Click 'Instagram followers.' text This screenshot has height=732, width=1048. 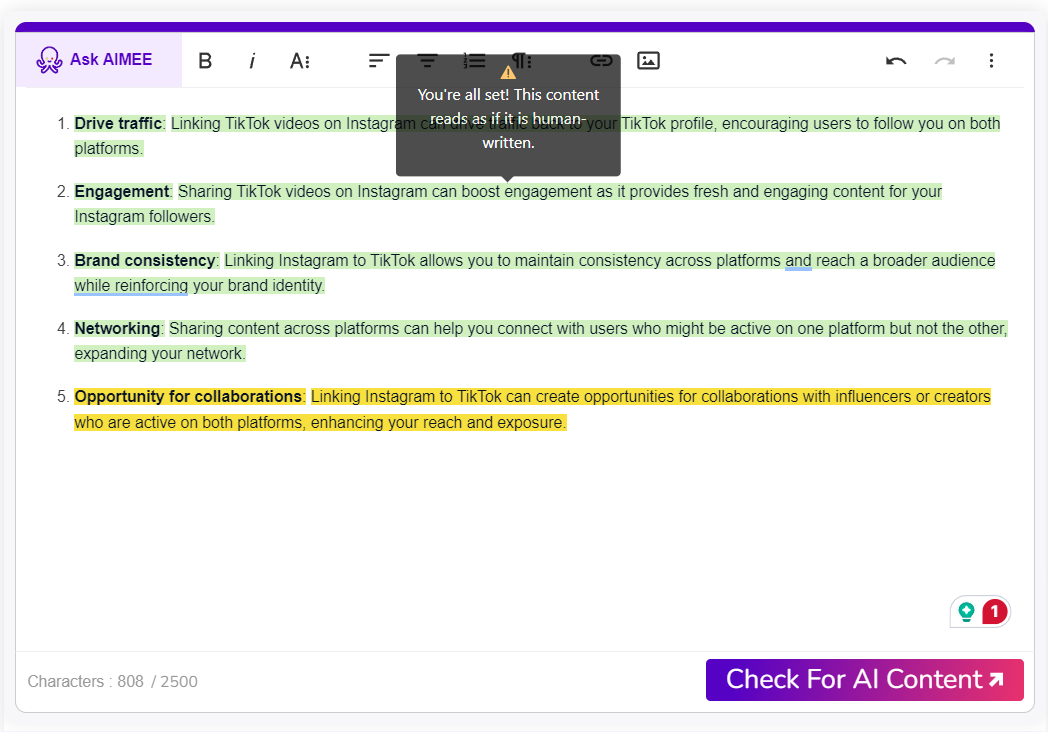pos(144,217)
